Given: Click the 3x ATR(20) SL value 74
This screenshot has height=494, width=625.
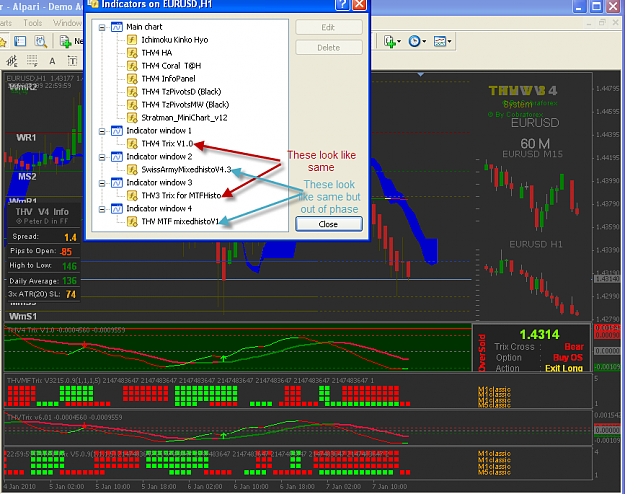Looking at the screenshot, I should [x=71, y=294].
